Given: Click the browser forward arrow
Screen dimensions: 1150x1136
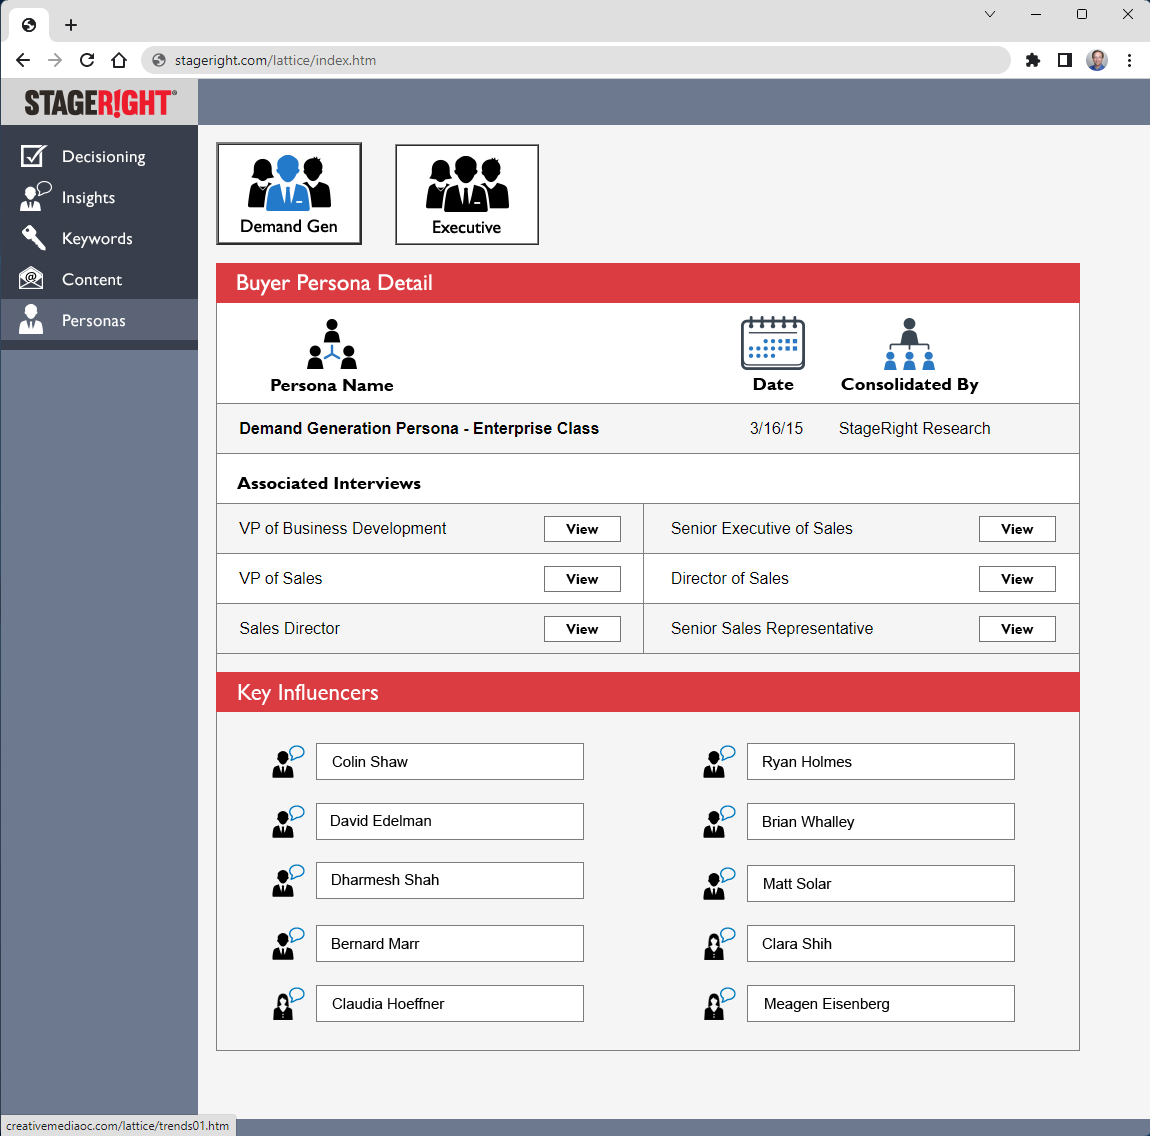Looking at the screenshot, I should pos(55,60).
